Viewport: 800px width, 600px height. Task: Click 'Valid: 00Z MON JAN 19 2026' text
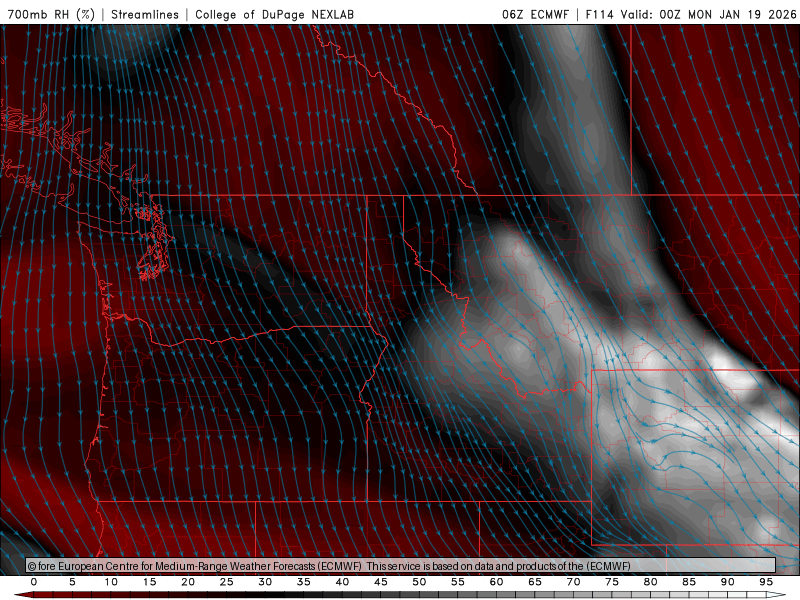click(708, 14)
